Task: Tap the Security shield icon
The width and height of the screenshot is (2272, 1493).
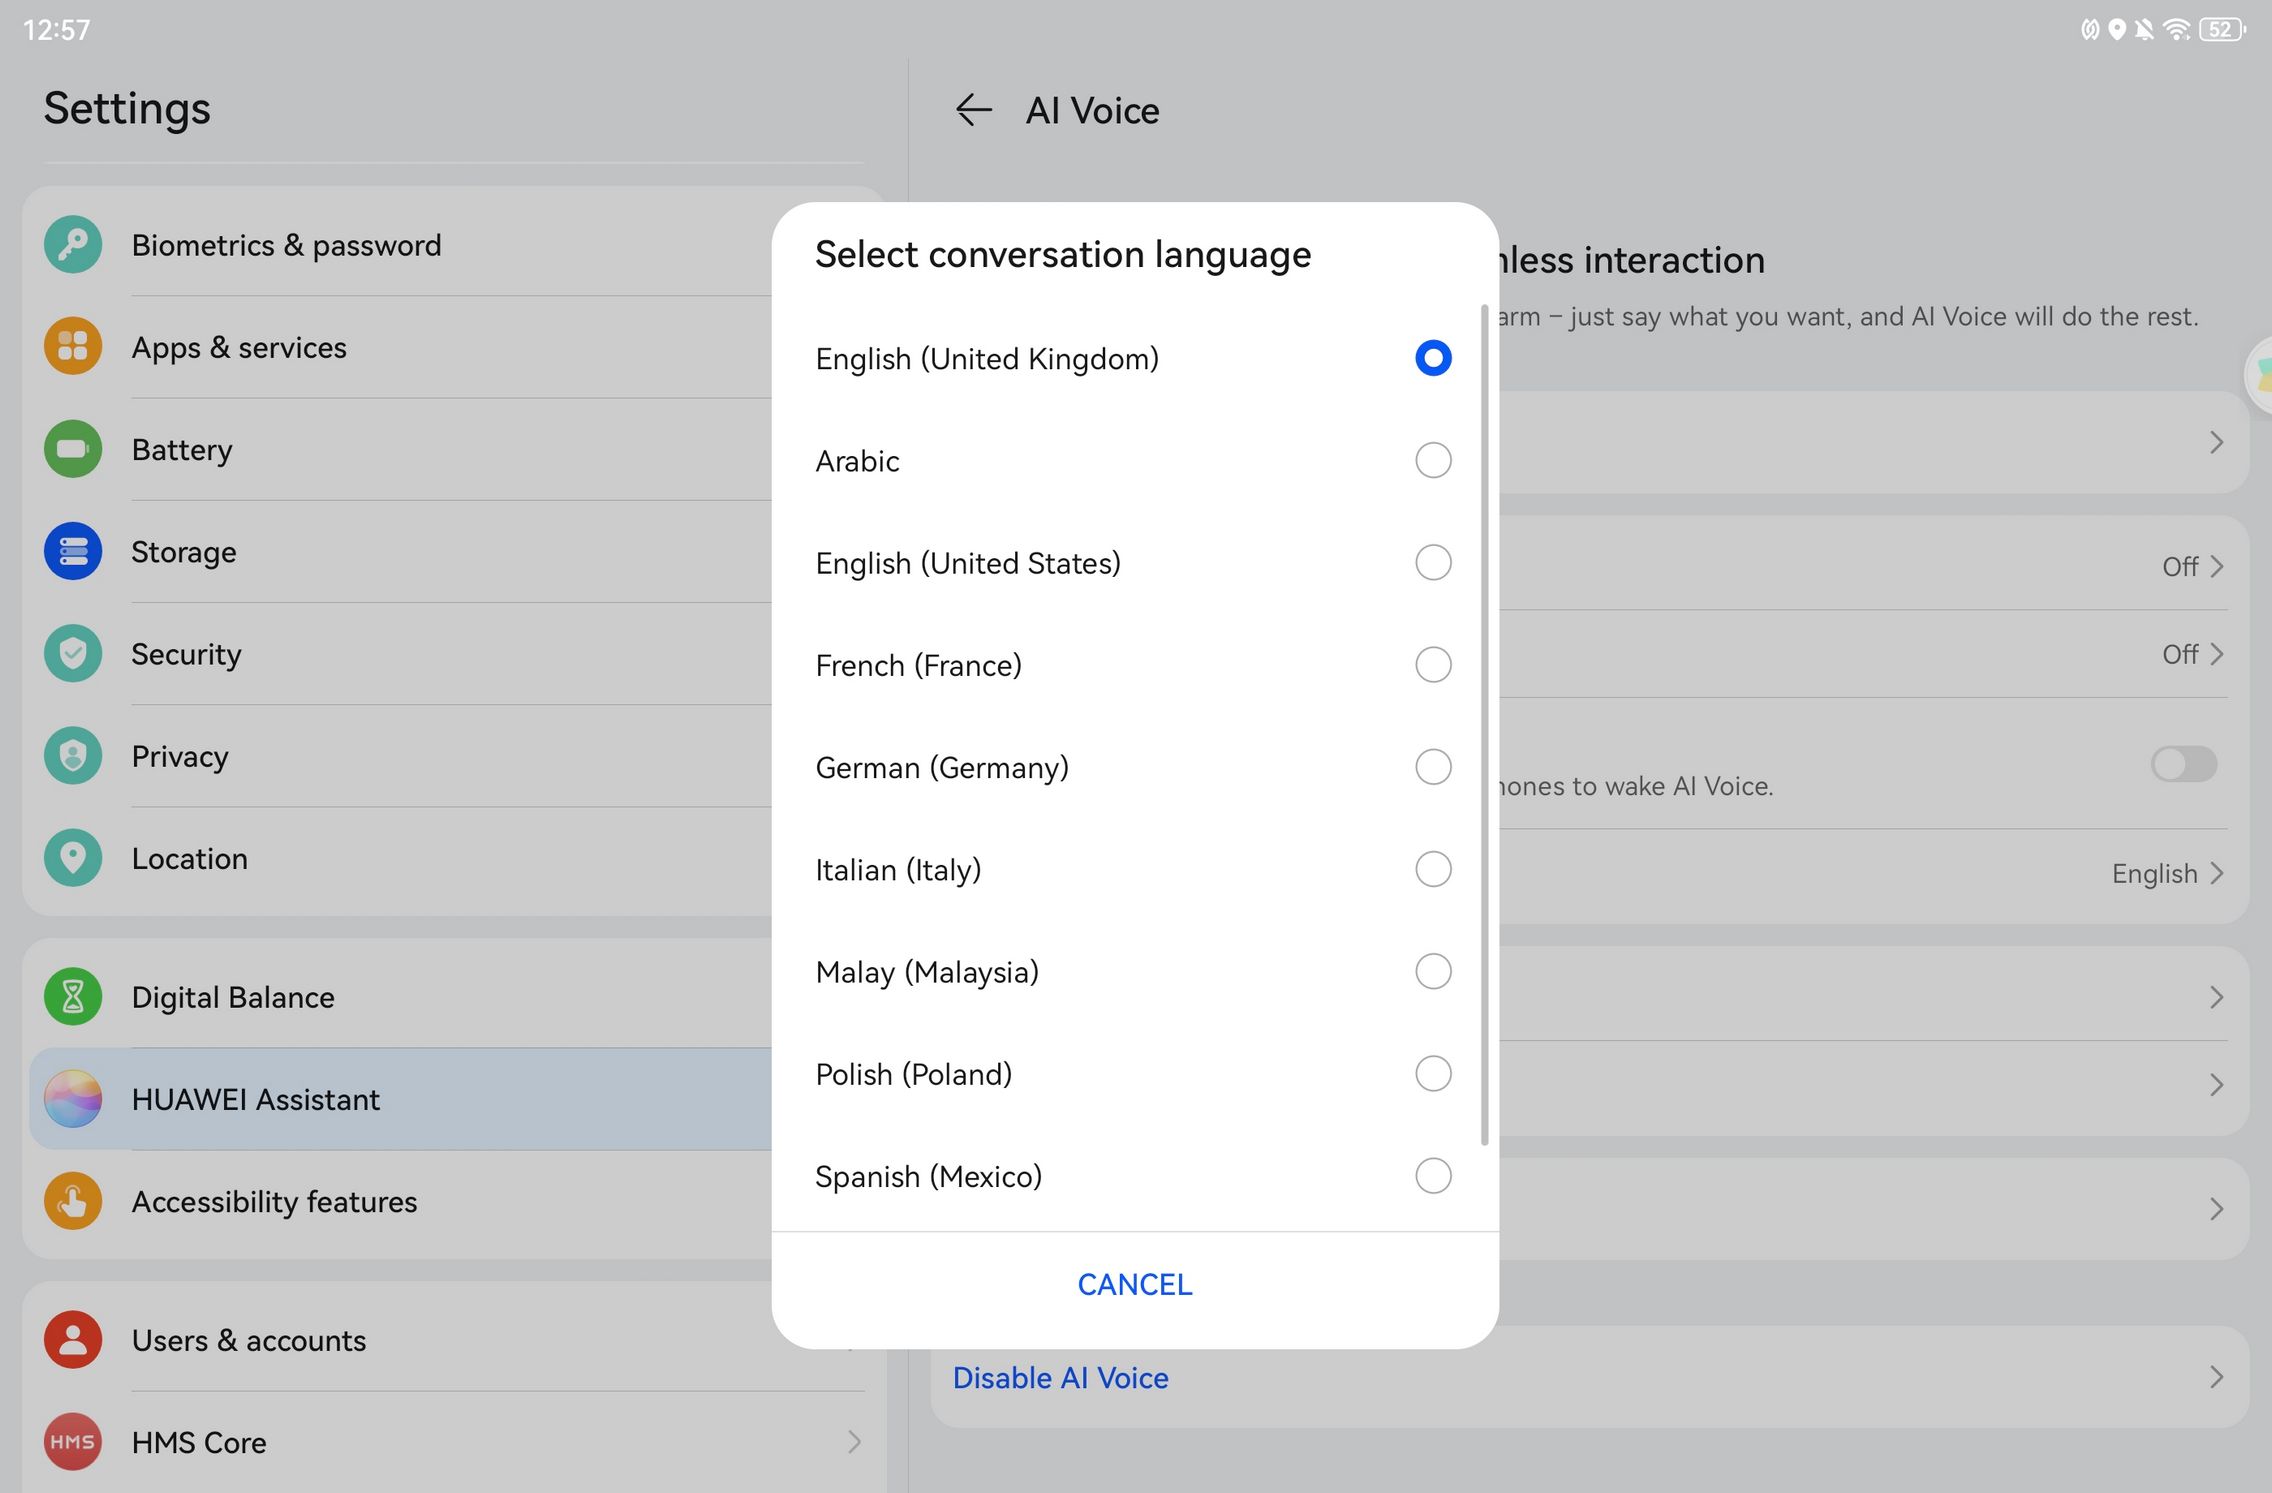Action: pyautogui.click(x=73, y=654)
